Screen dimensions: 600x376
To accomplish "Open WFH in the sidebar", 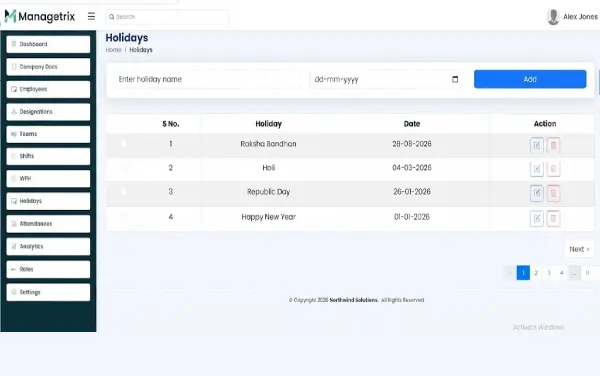I will (48, 179).
